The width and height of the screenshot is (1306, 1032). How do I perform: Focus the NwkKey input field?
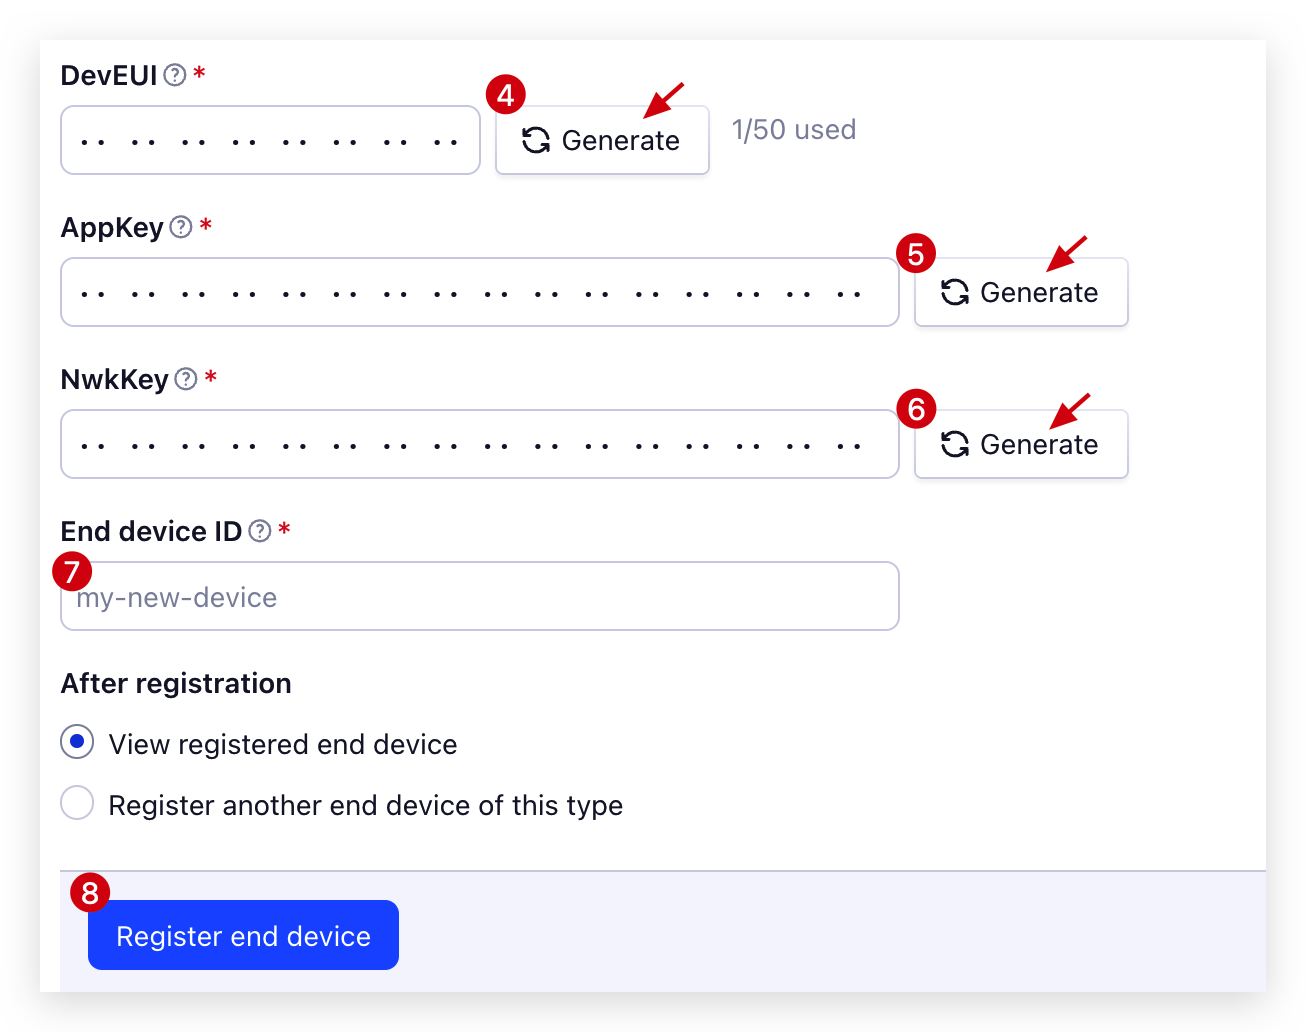pyautogui.click(x=480, y=444)
